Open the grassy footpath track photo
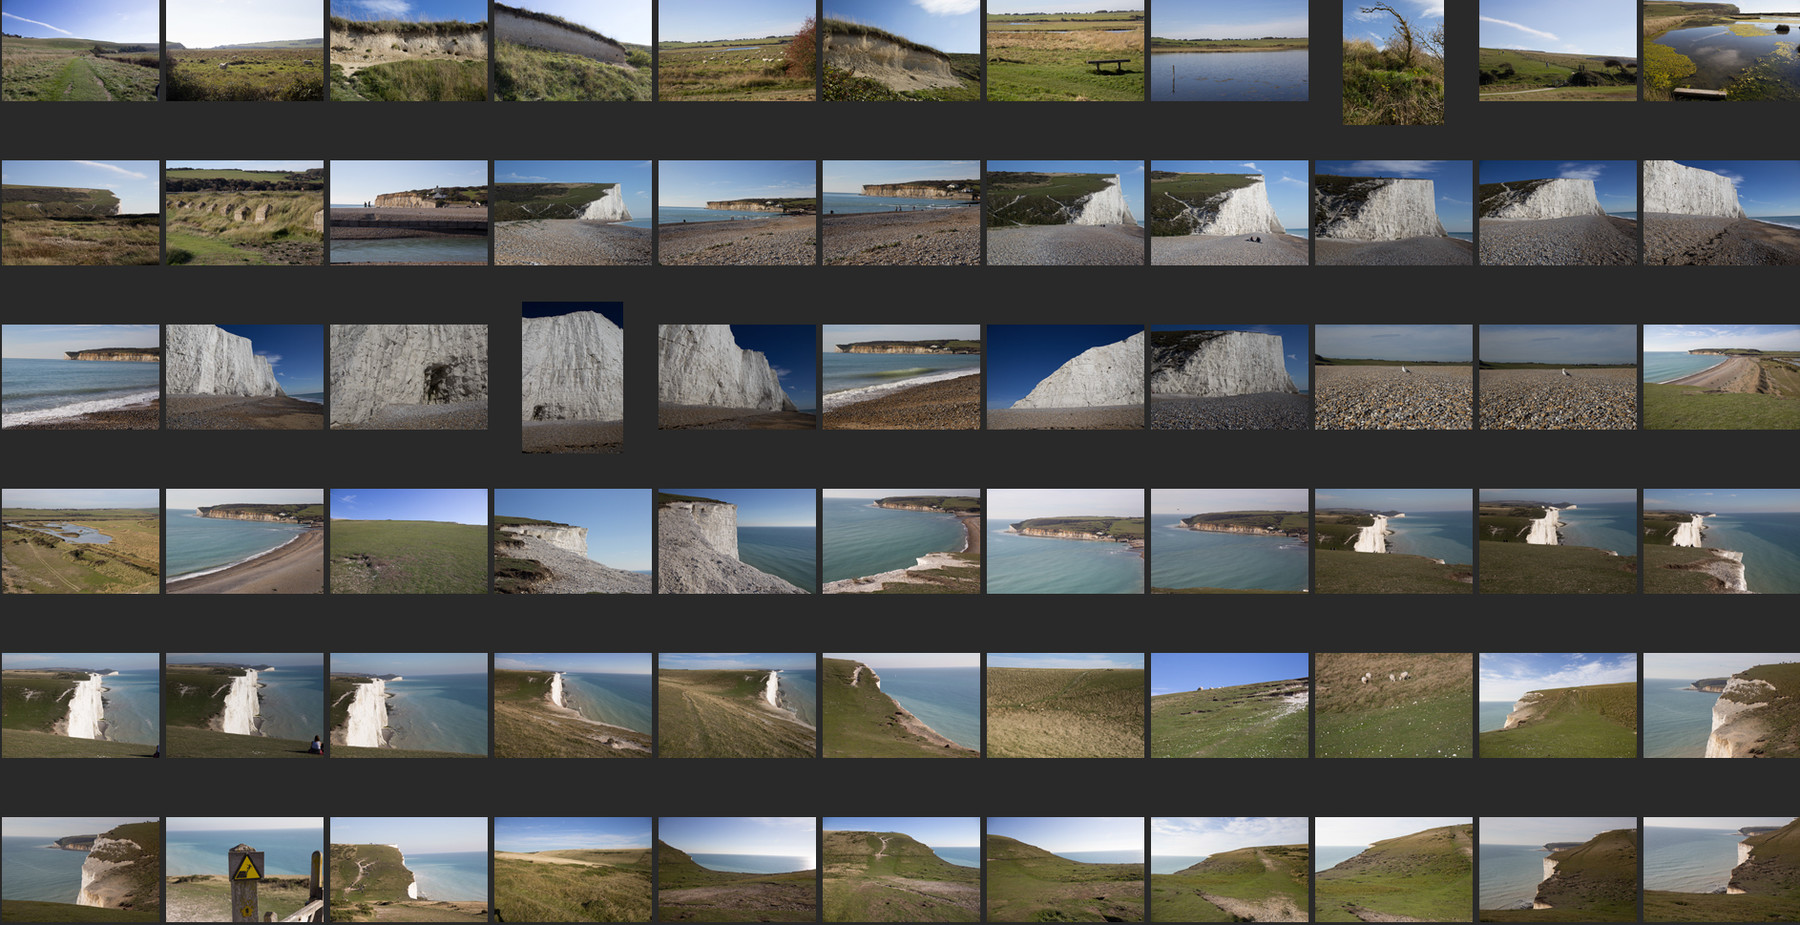 coord(80,50)
